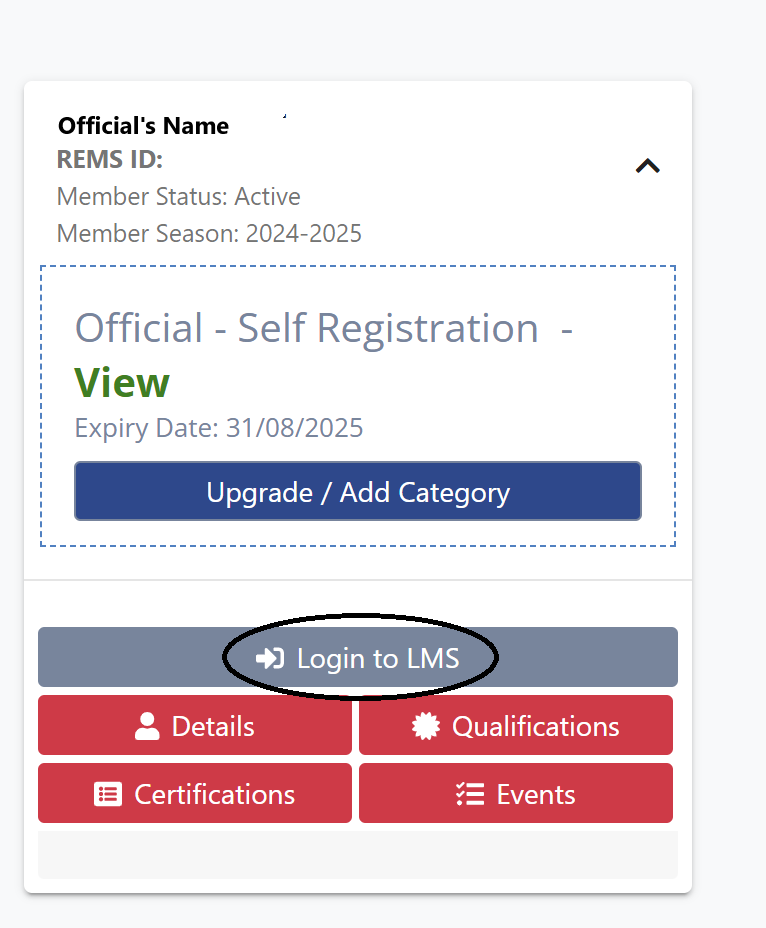This screenshot has height=928, width=766.
Task: Show the Qualifications section label
Action: [535, 726]
